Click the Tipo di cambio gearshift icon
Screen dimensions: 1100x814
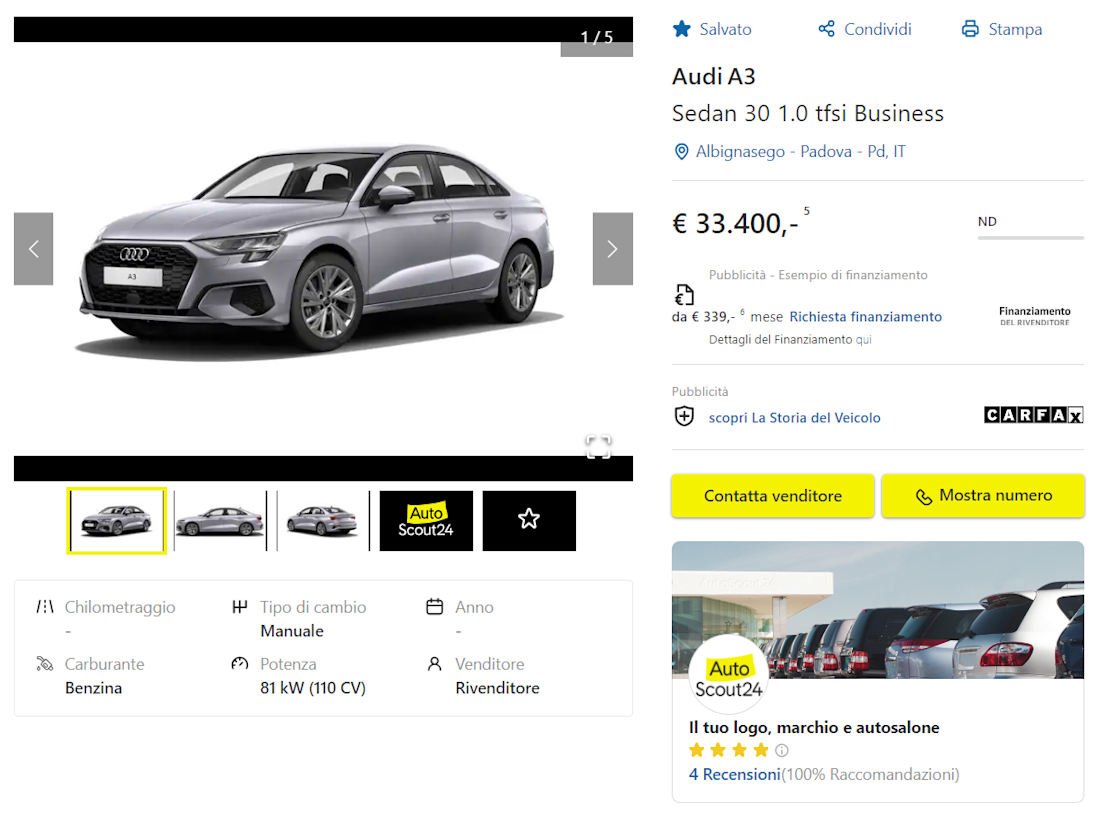(x=239, y=606)
